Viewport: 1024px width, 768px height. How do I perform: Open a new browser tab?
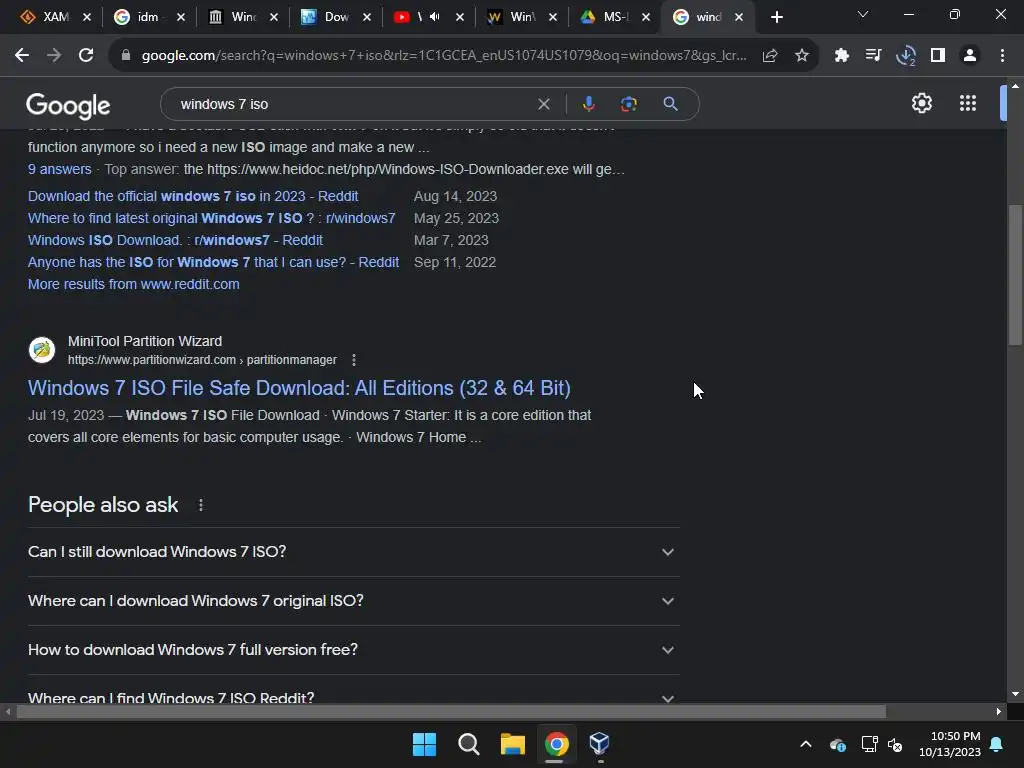click(x=776, y=17)
